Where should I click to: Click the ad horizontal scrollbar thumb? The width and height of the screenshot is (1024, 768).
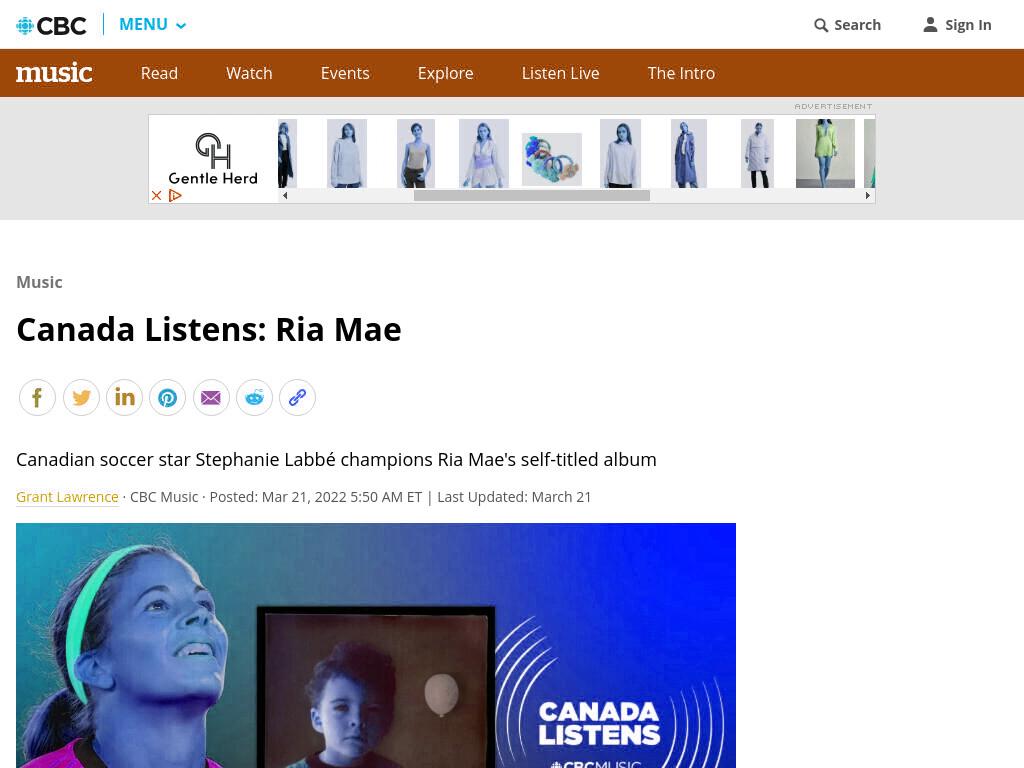tap(532, 195)
